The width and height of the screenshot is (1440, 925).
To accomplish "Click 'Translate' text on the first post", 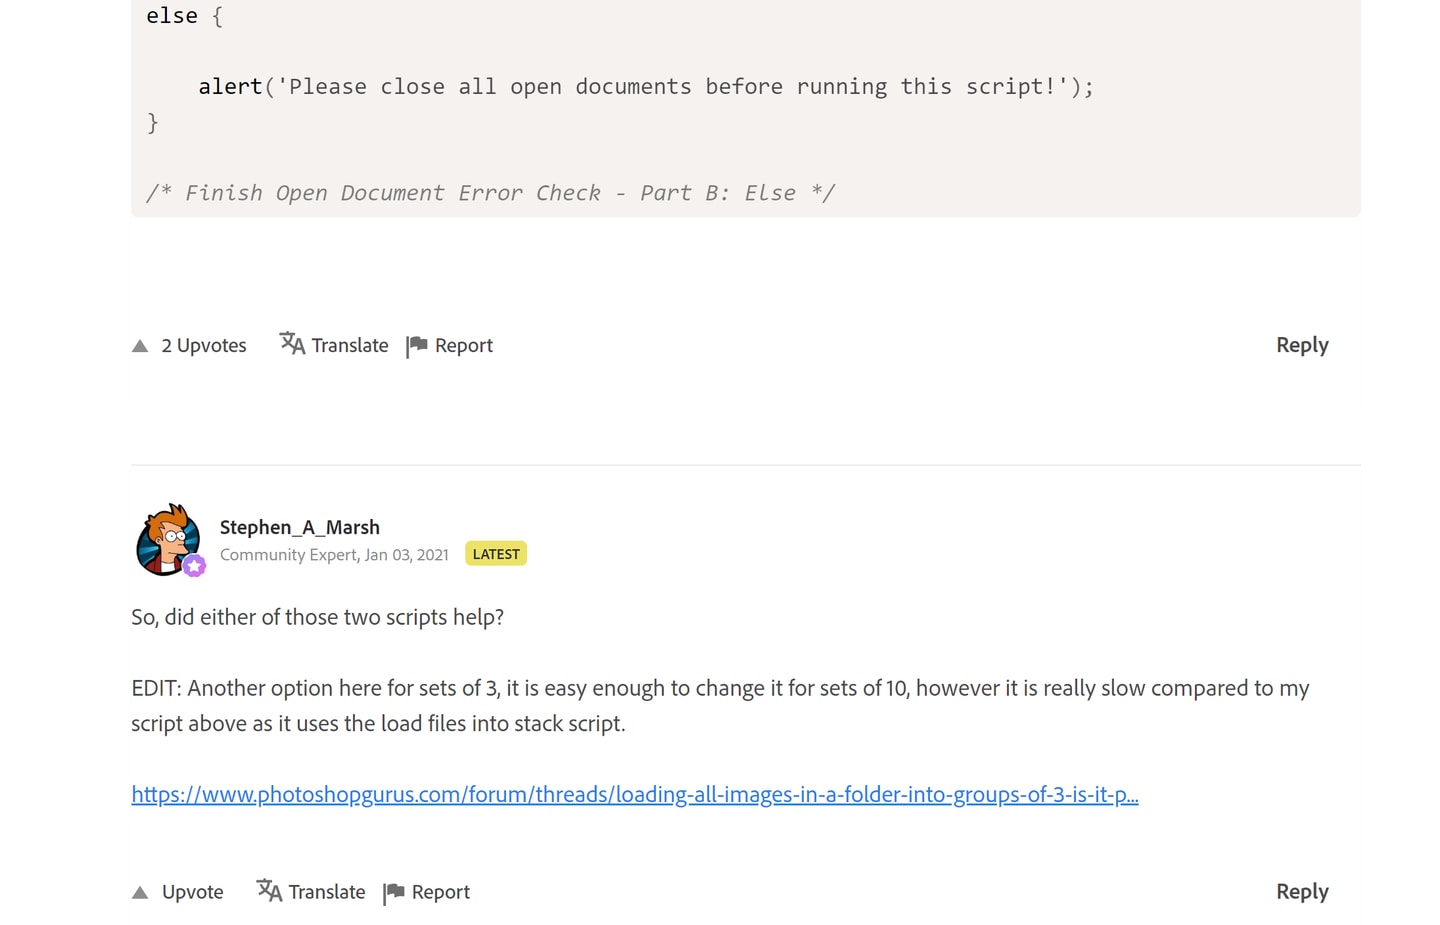I will click(350, 345).
